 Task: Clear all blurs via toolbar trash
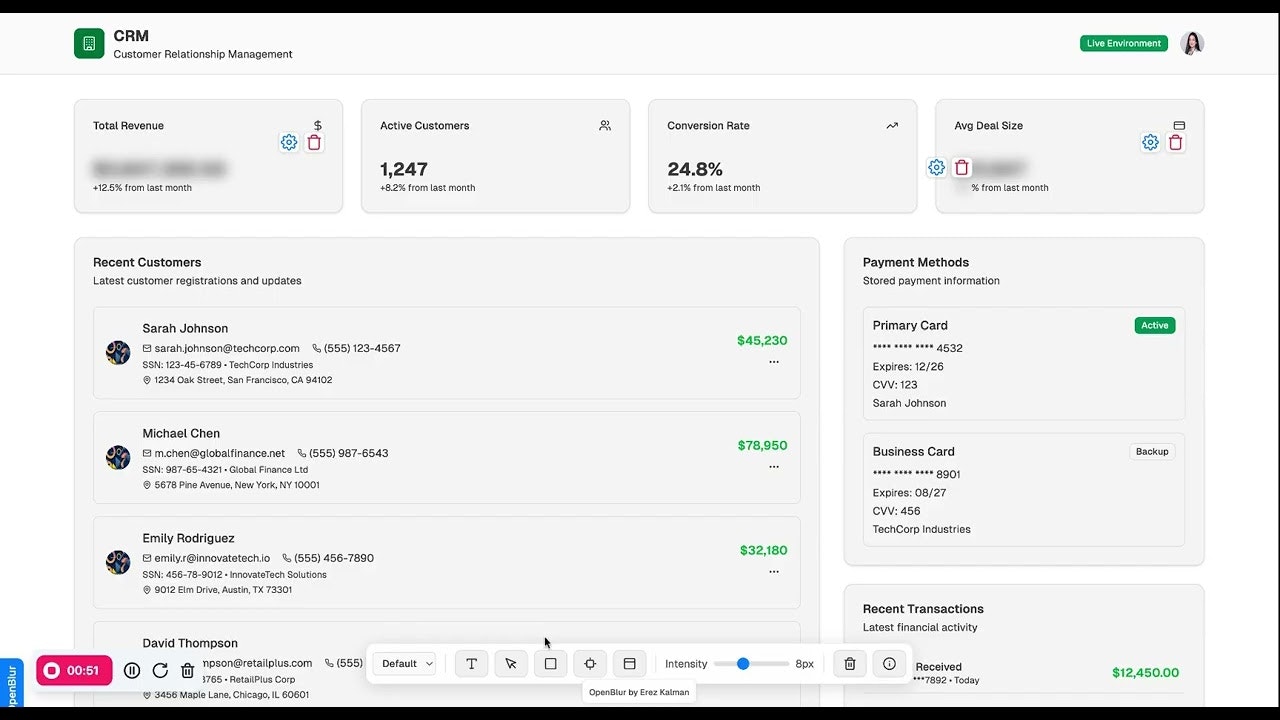(x=850, y=663)
